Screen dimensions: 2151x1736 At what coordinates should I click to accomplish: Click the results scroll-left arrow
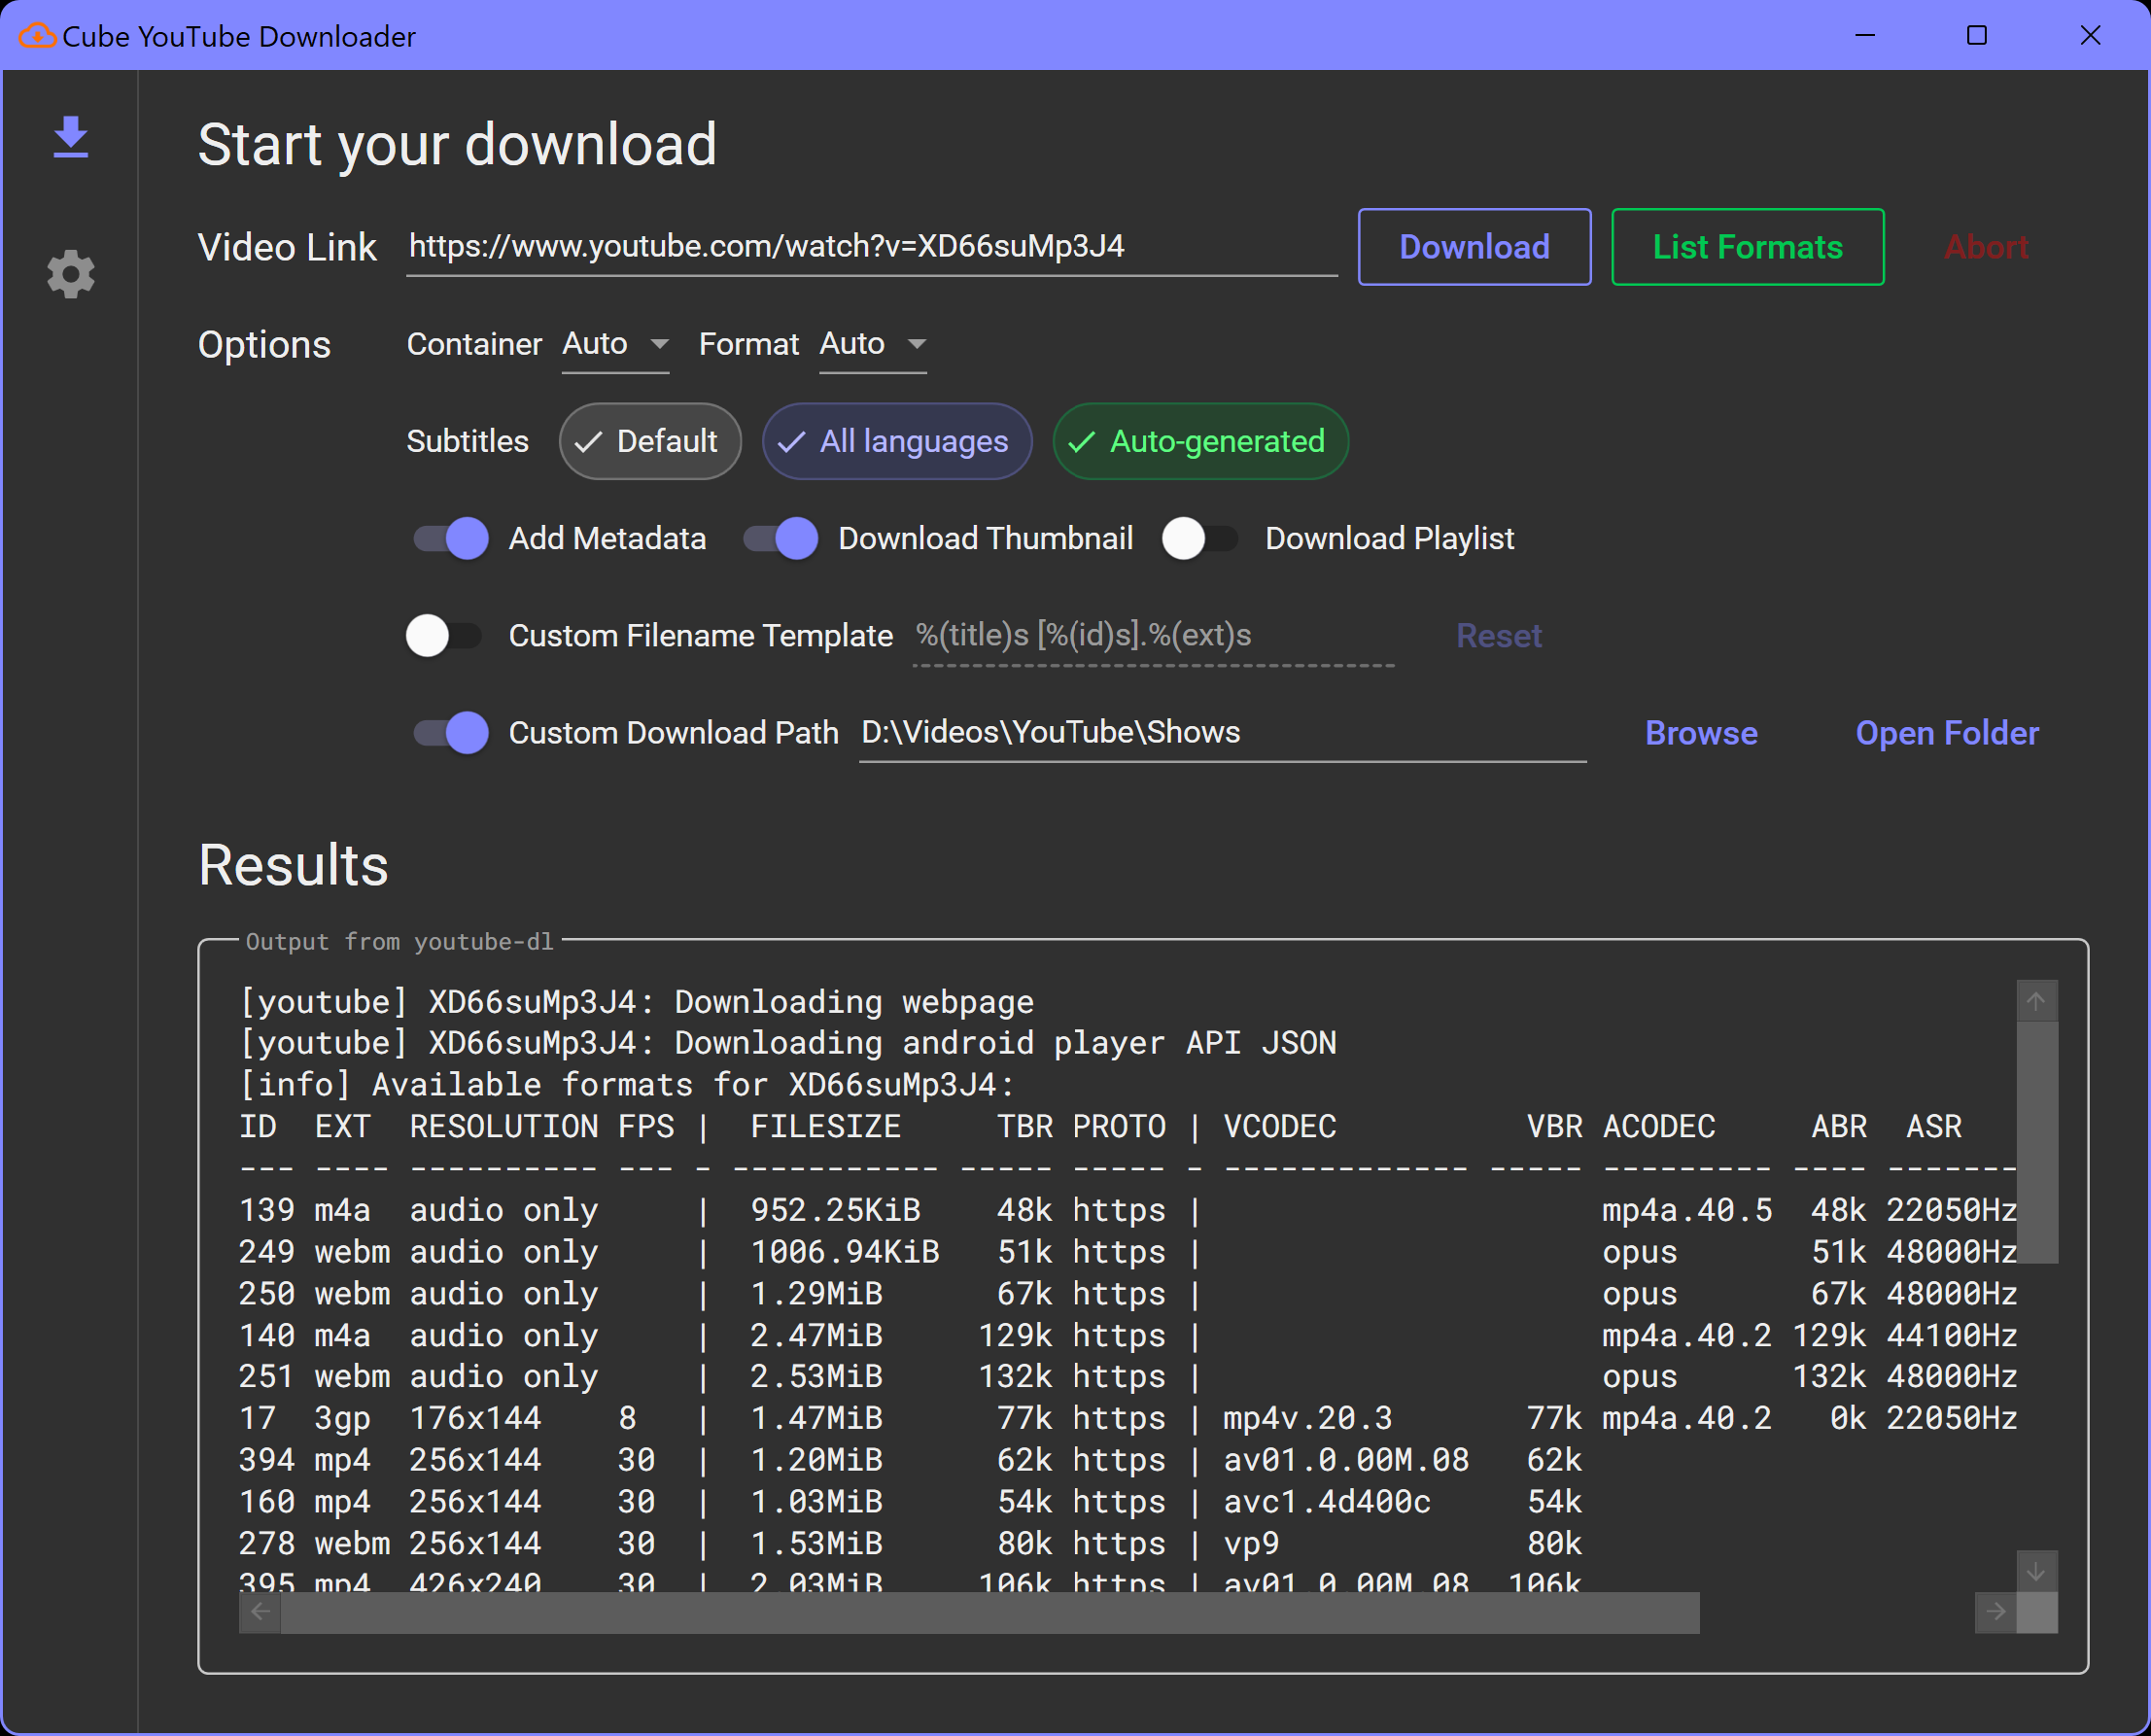coord(260,1612)
